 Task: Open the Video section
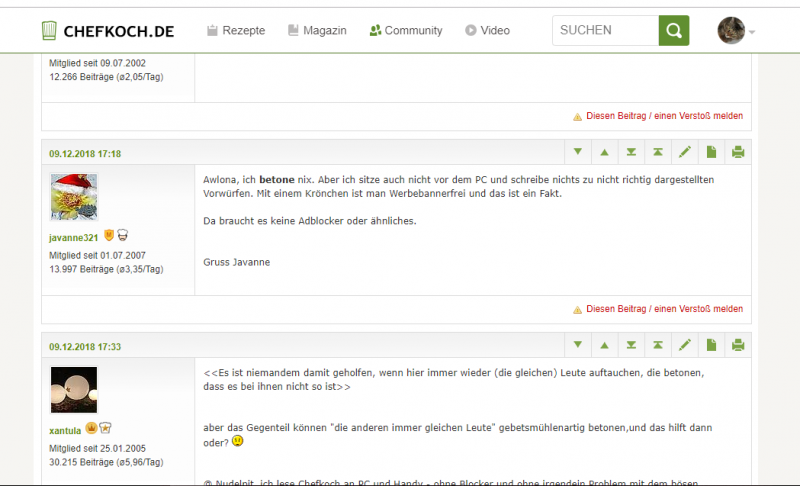(487, 31)
